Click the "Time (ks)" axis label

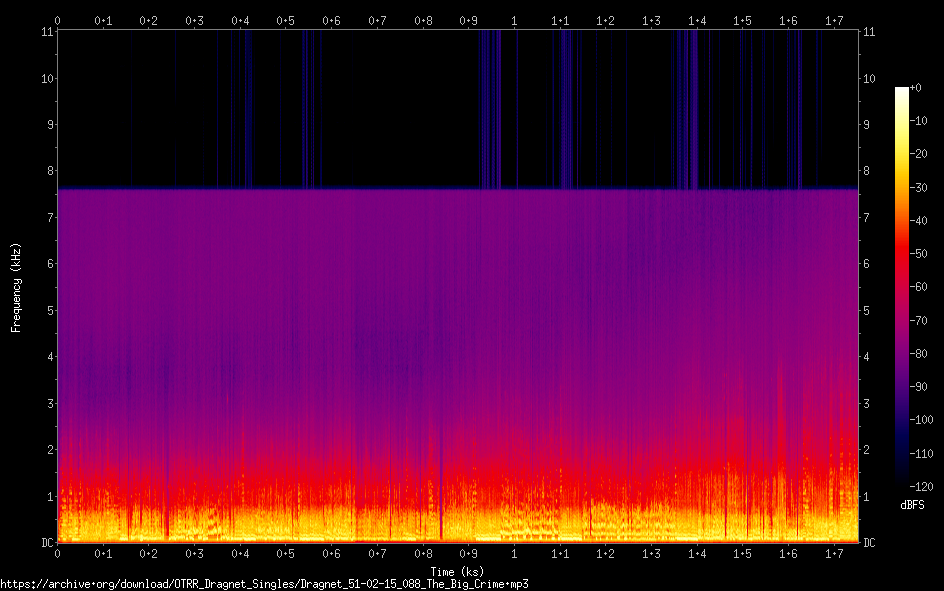coord(457,572)
